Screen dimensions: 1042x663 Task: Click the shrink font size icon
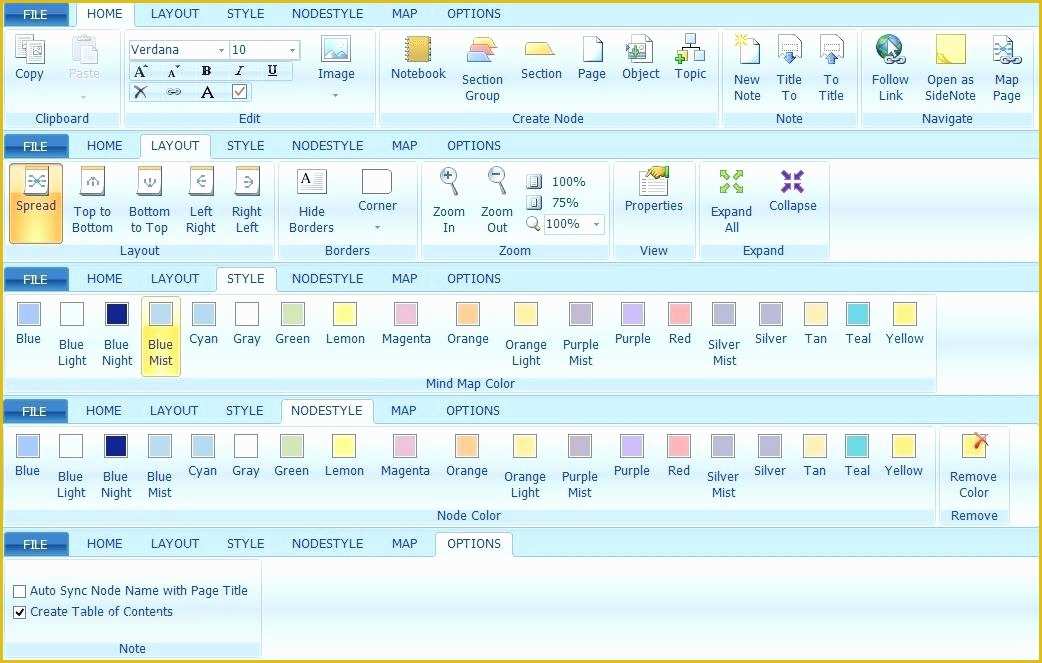(173, 70)
